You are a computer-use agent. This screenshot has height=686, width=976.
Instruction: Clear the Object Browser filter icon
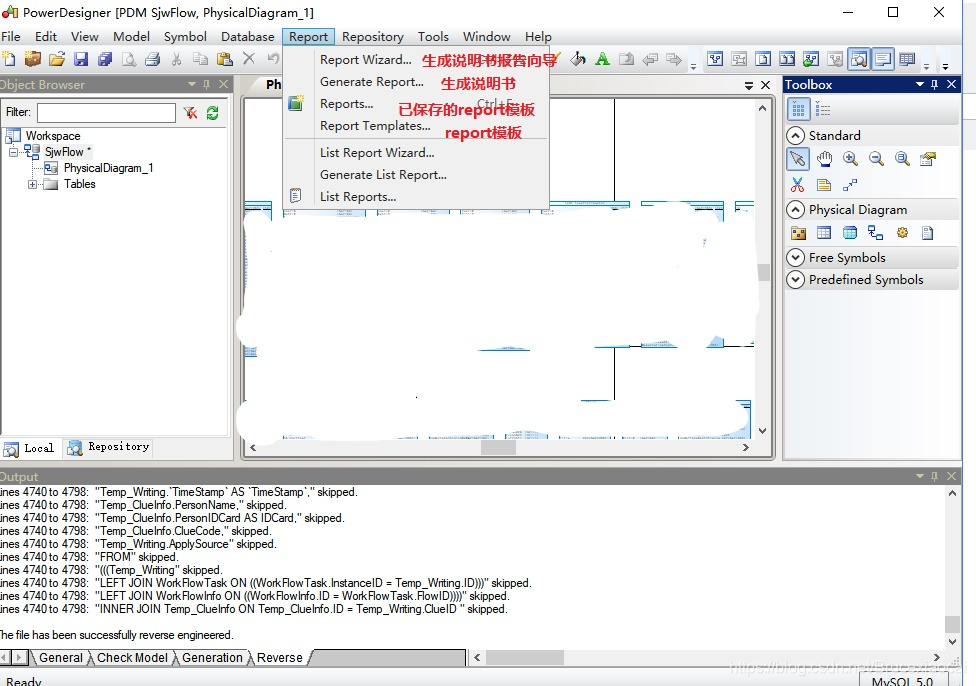click(x=190, y=113)
